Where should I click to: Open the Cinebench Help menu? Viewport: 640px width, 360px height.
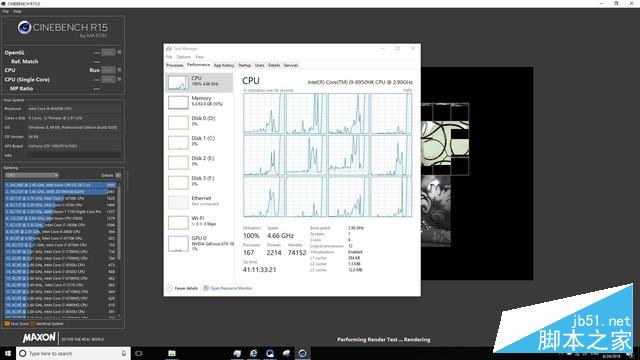click(x=17, y=11)
